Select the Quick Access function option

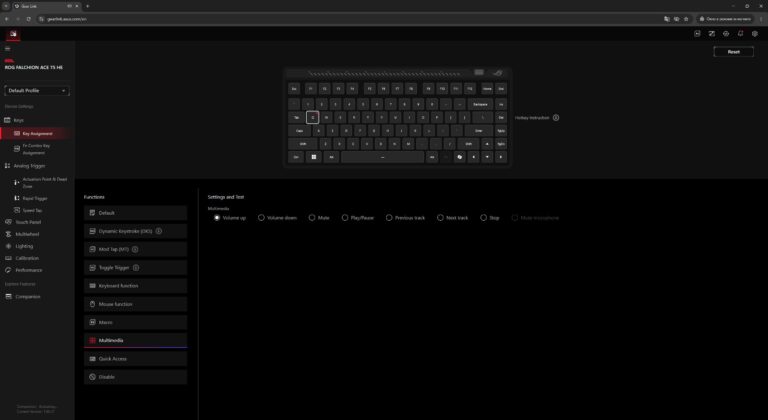(135, 359)
